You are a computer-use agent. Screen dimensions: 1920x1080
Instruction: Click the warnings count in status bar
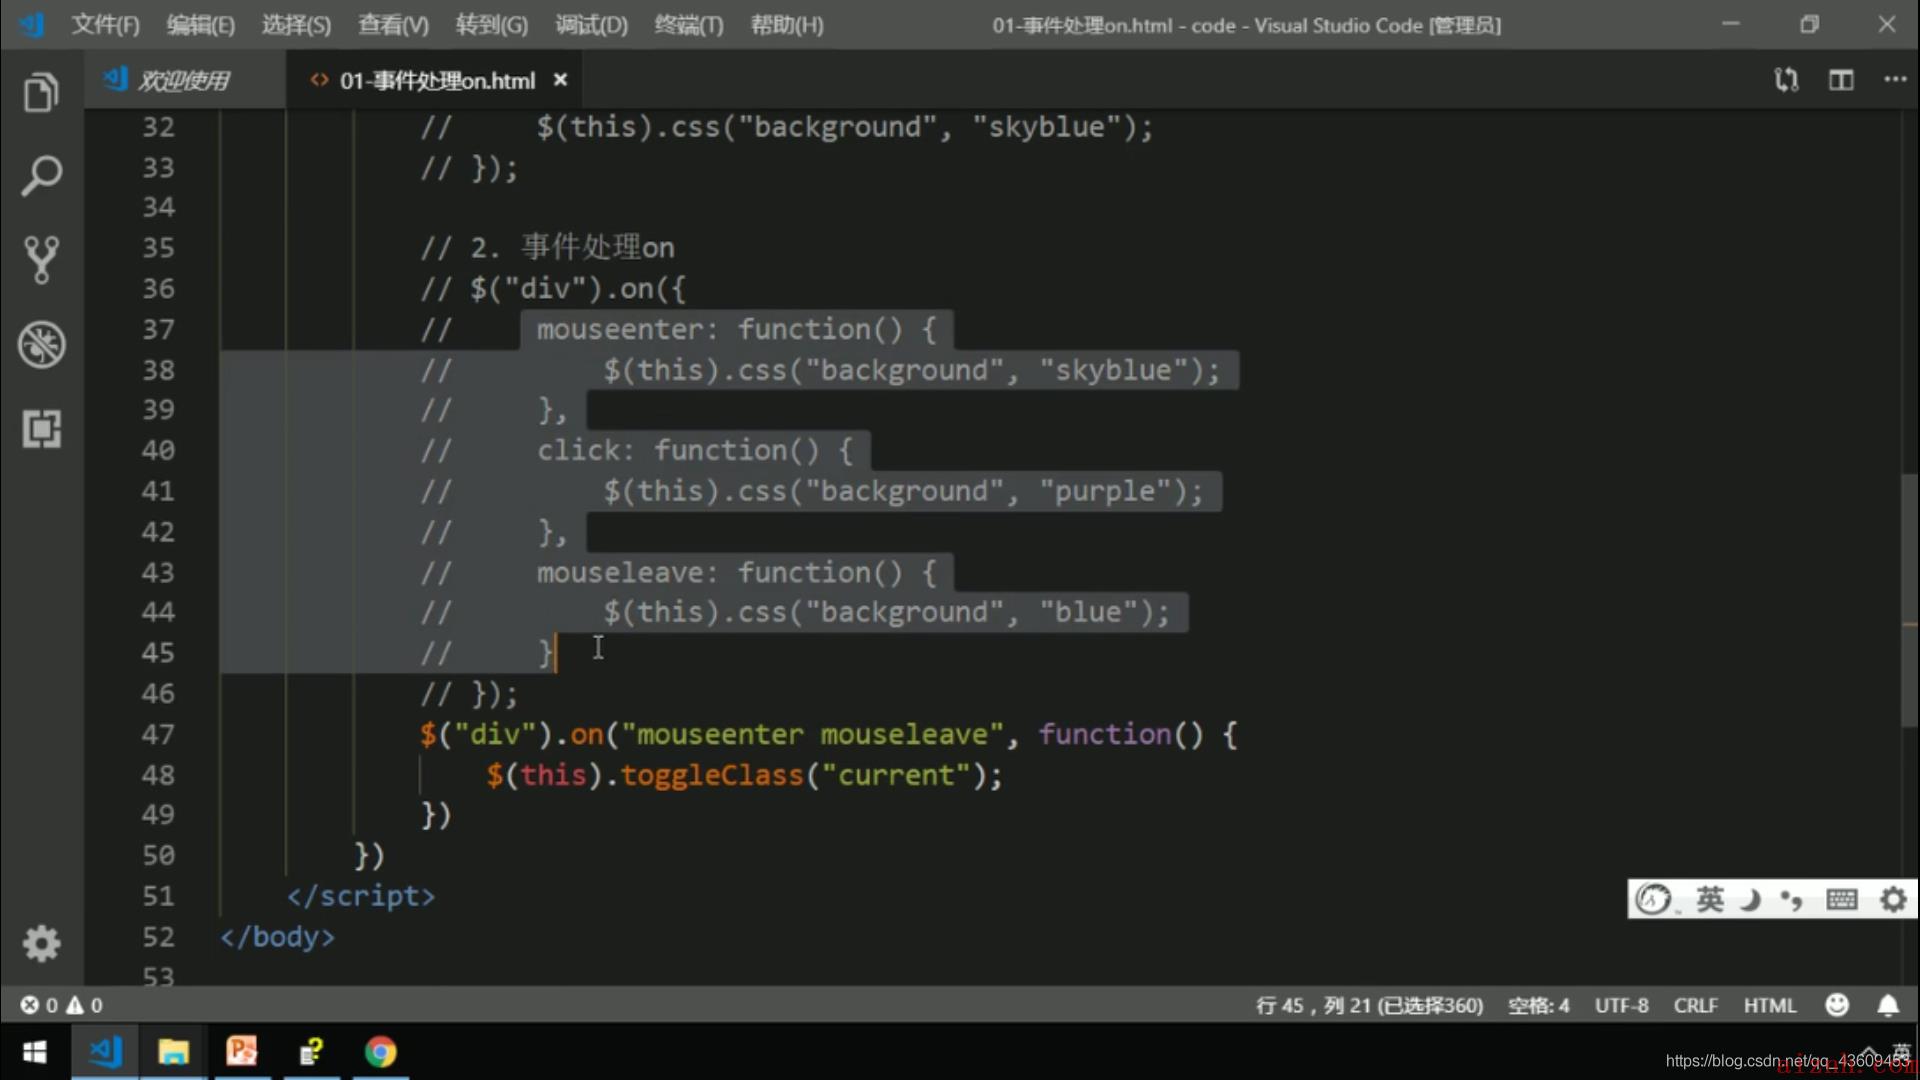84,1005
